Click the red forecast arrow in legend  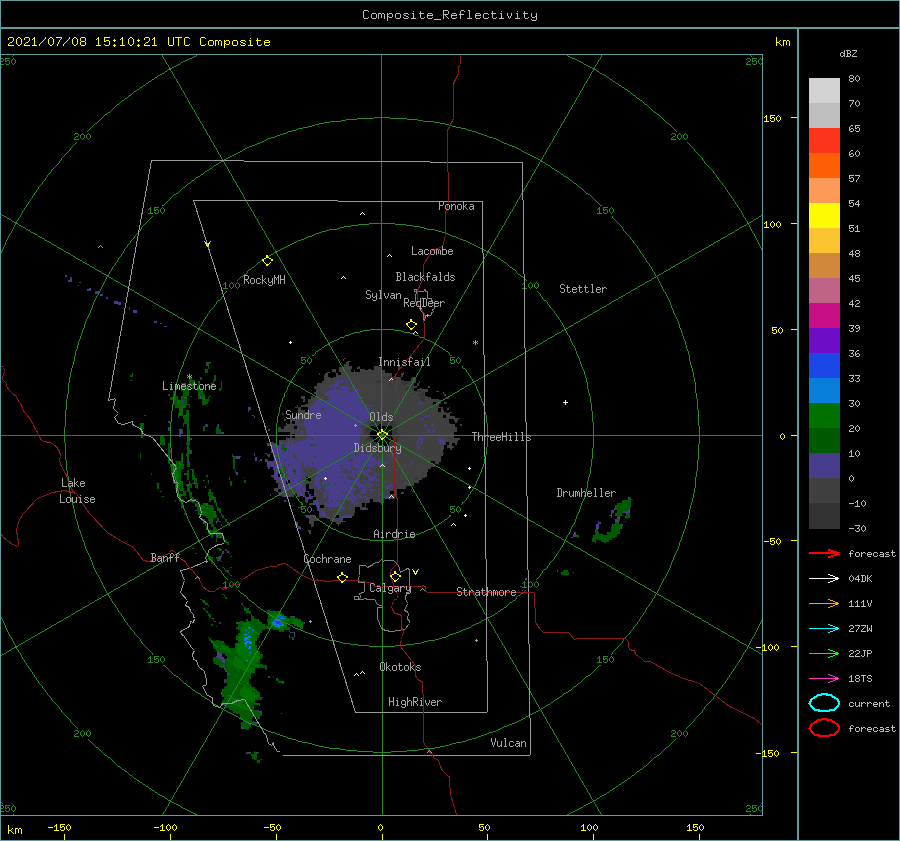(824, 553)
